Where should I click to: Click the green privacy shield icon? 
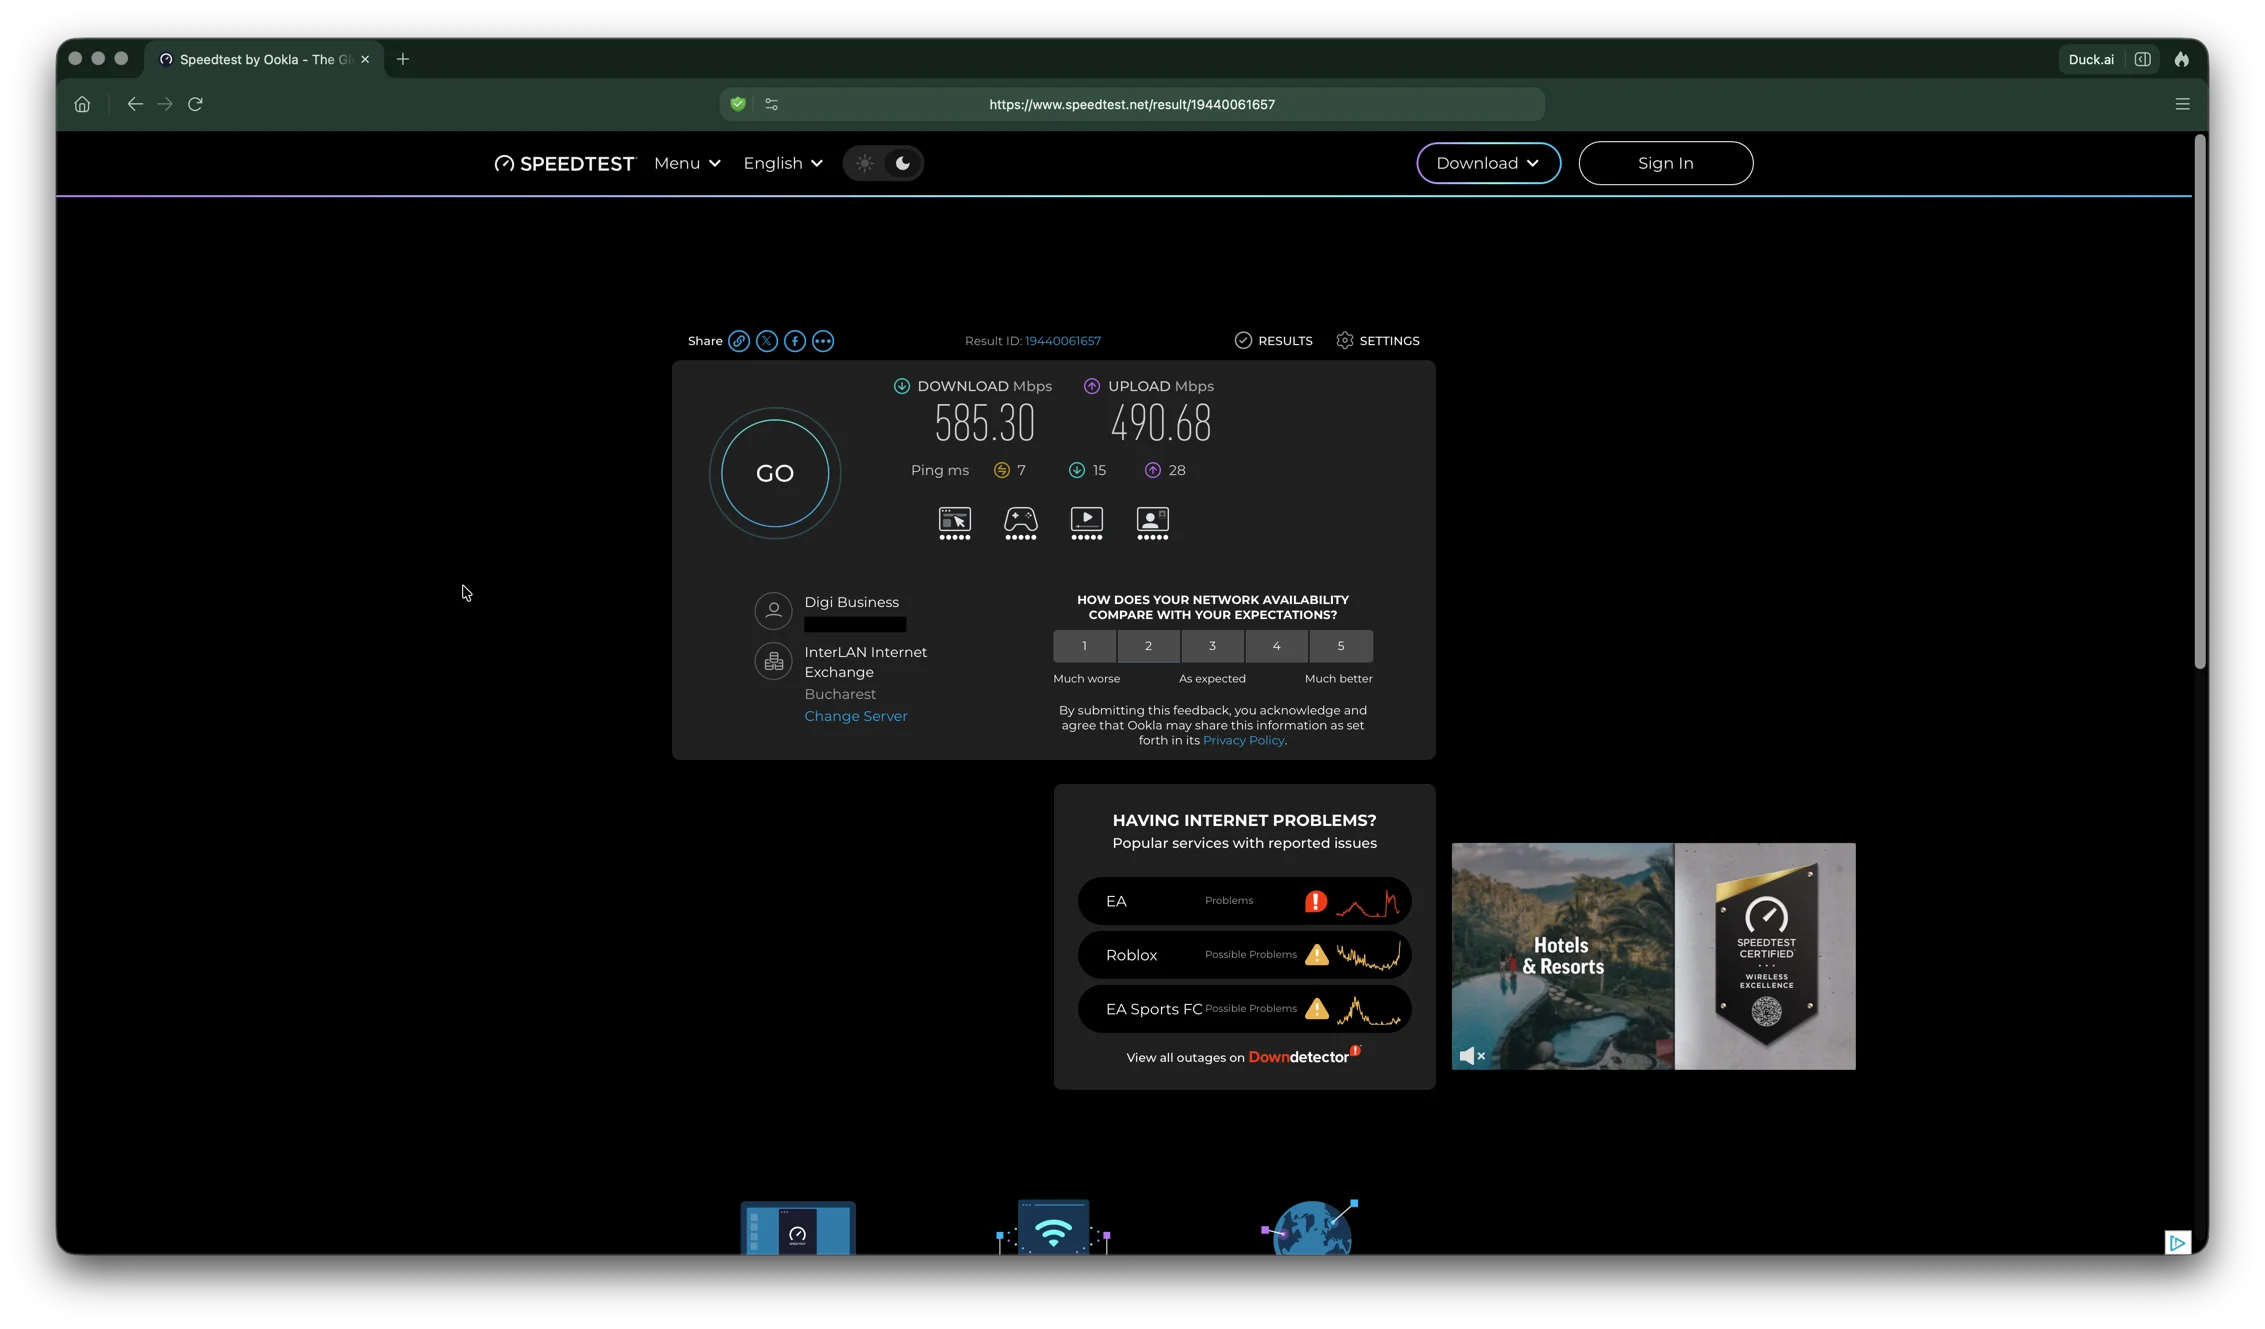click(x=738, y=104)
